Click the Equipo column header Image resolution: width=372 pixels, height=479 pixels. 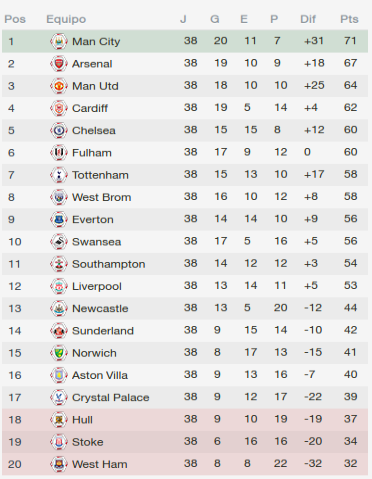click(66, 19)
